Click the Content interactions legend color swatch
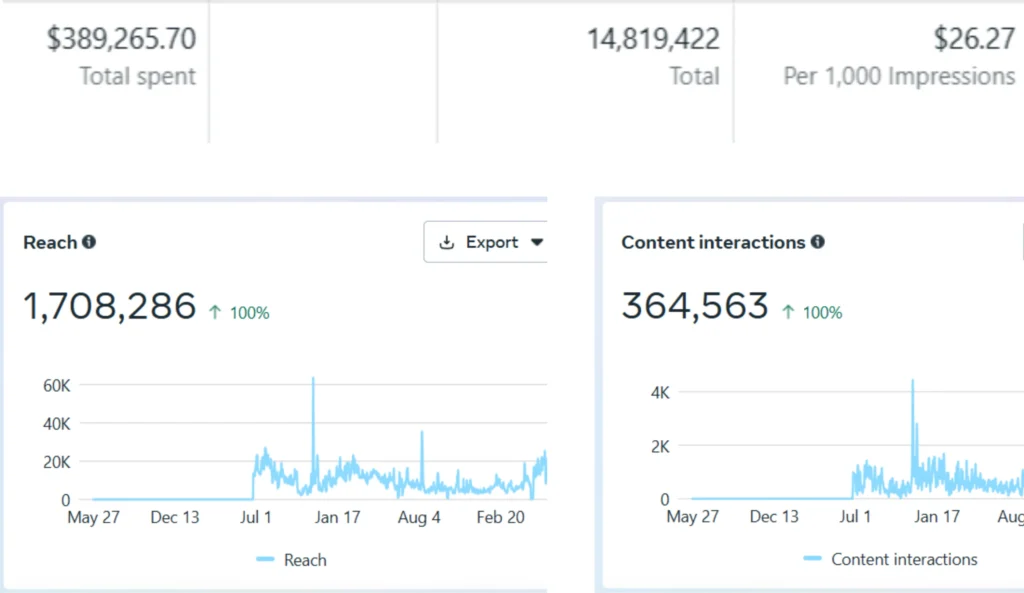 (812, 560)
